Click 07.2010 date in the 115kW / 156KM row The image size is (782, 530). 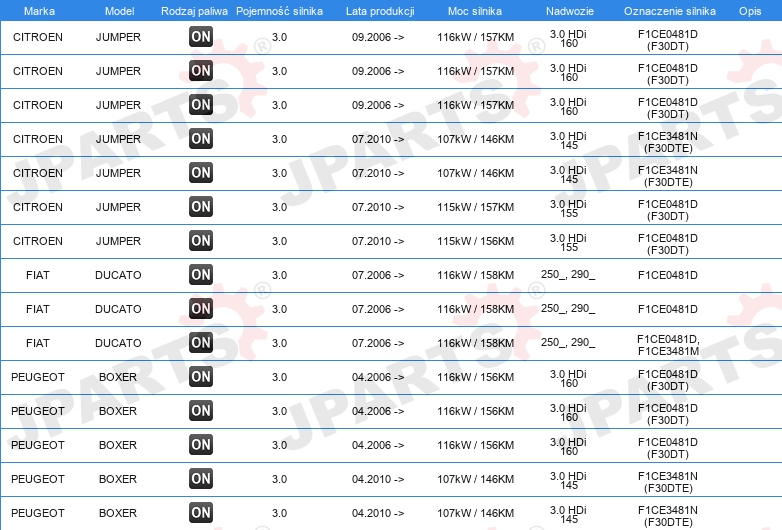(378, 241)
